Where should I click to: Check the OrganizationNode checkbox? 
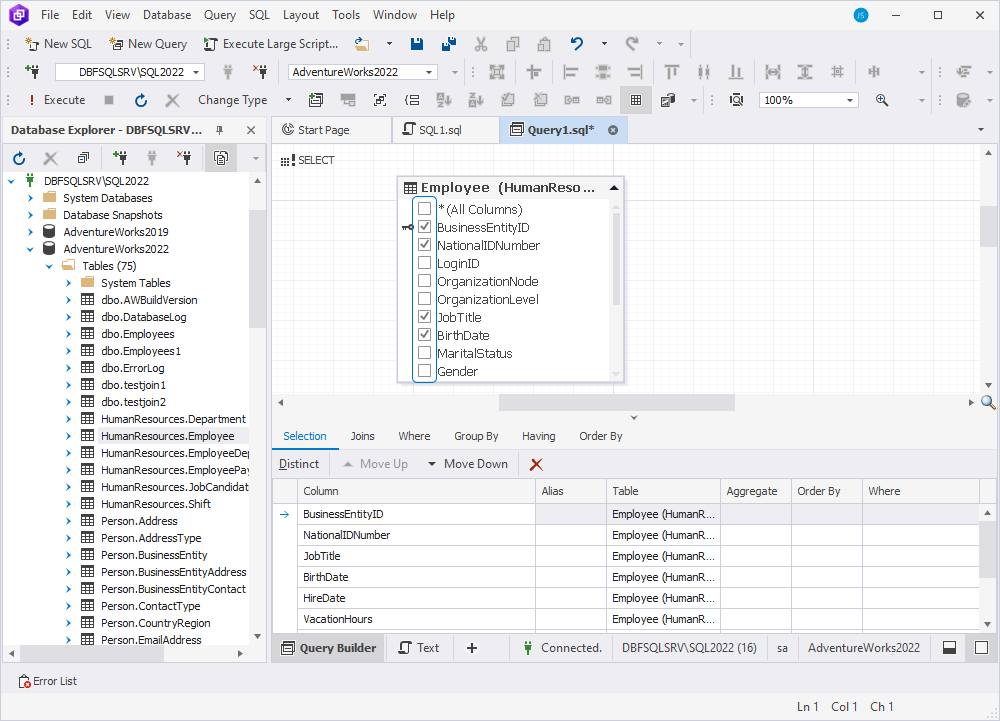(424, 280)
